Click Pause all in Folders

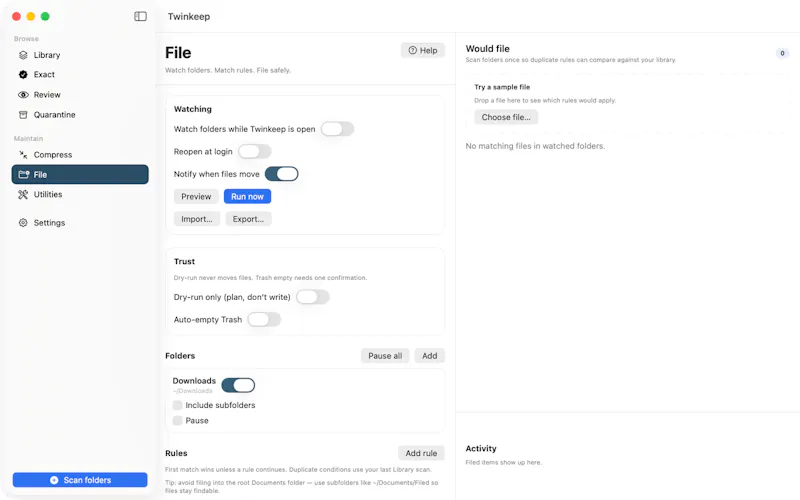(x=385, y=356)
